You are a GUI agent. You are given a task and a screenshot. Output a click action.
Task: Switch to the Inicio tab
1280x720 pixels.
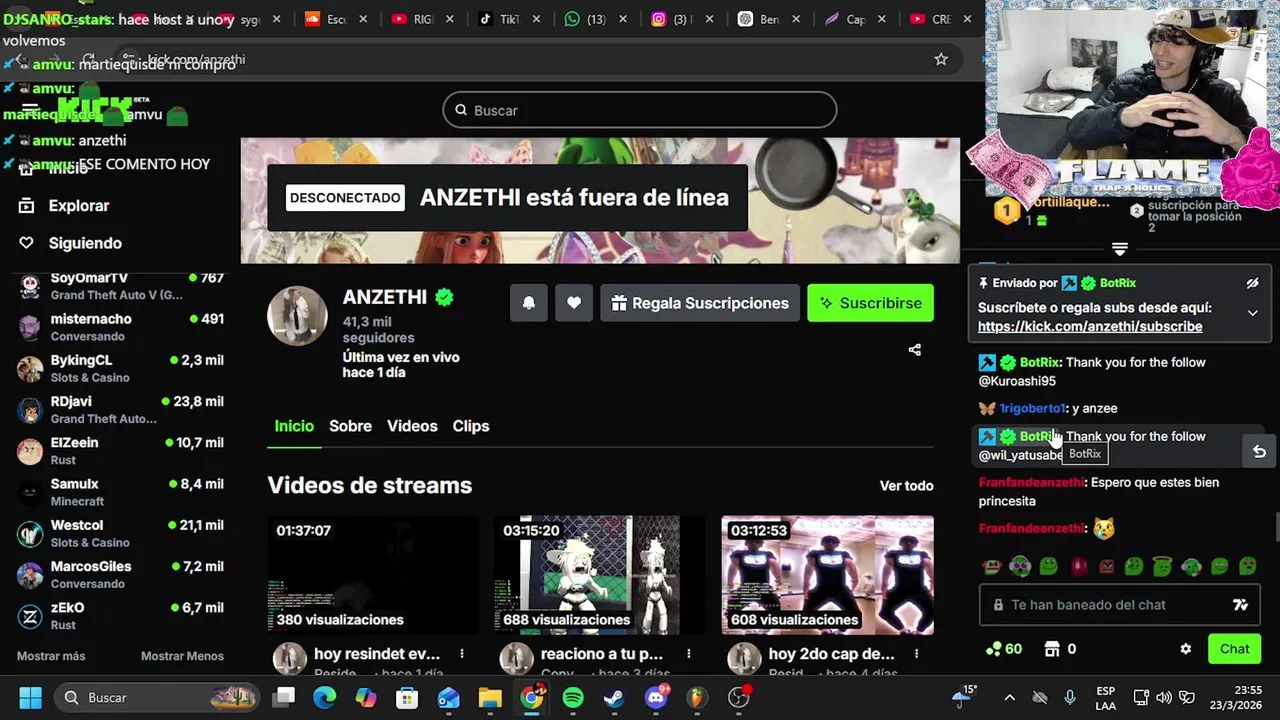[294, 426]
